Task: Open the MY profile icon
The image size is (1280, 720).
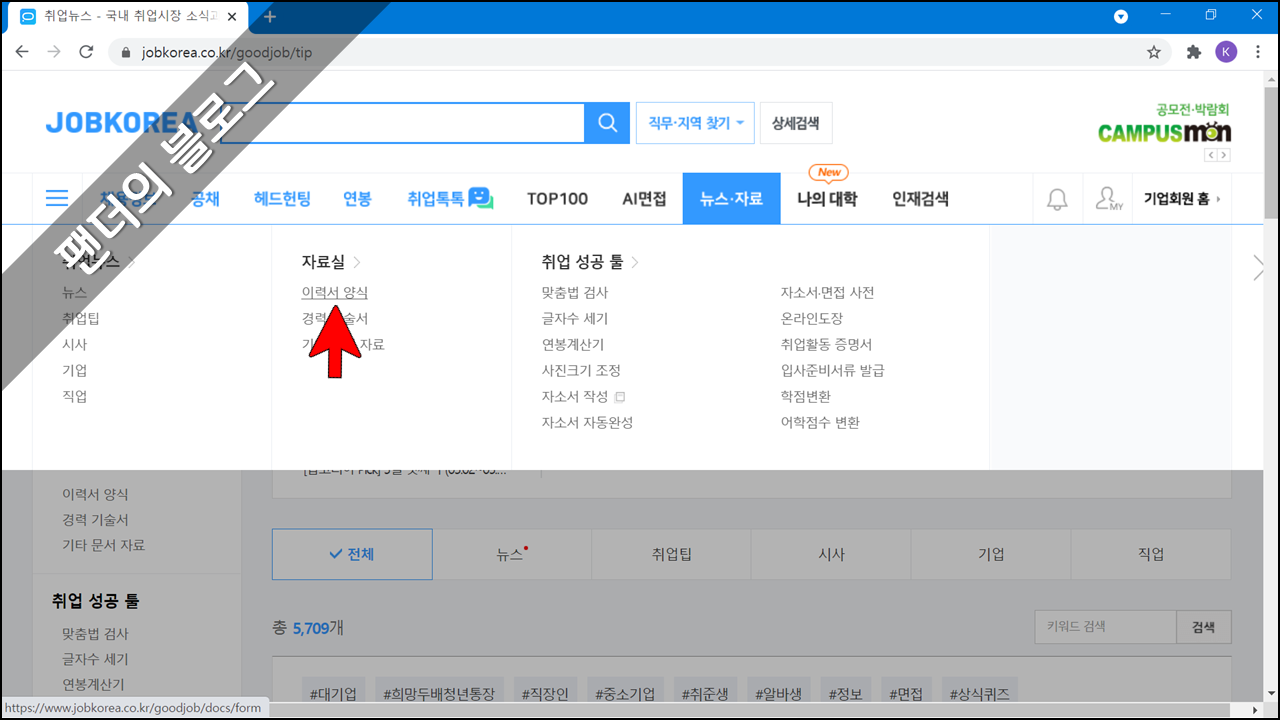Action: tap(1108, 199)
